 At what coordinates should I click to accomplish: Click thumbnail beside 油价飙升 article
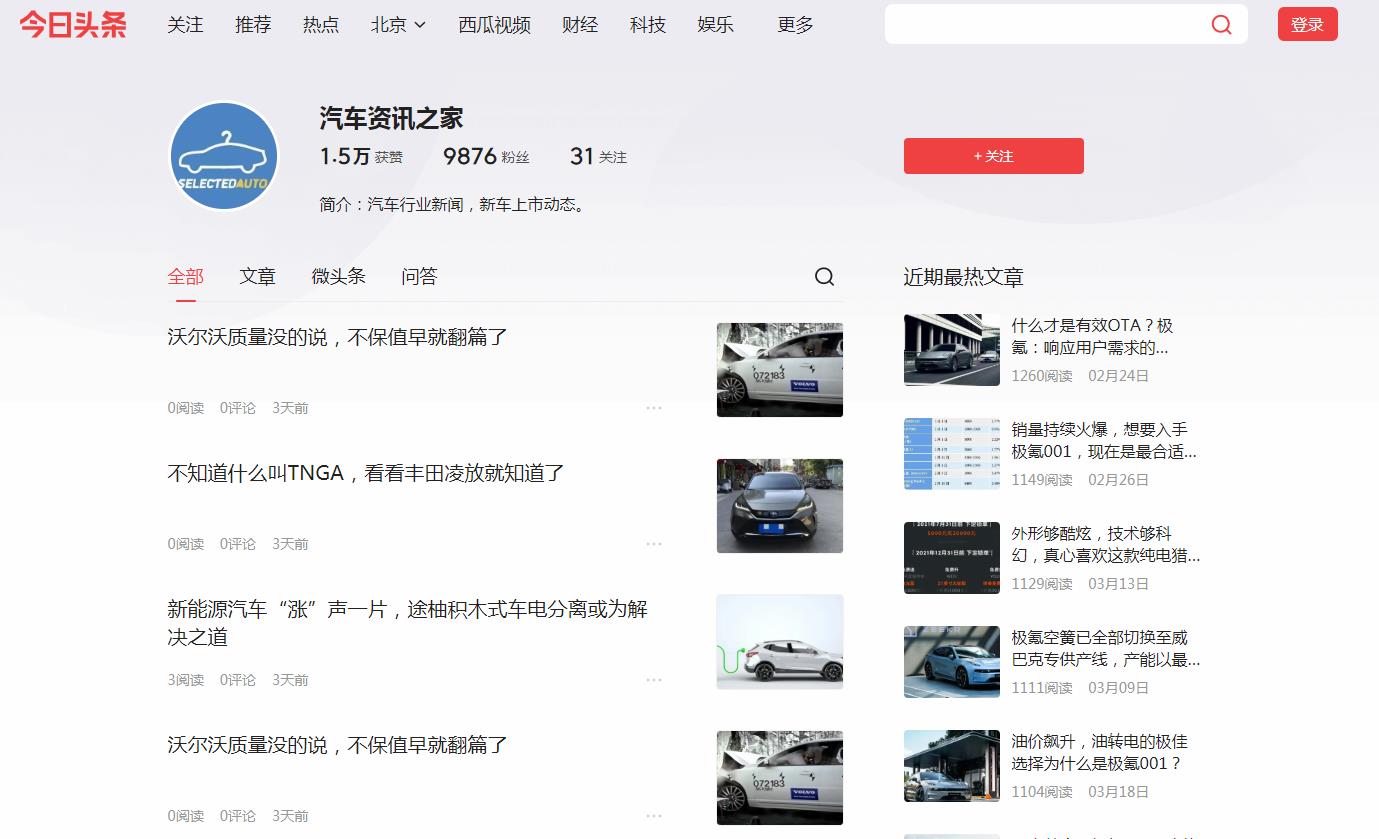click(952, 766)
